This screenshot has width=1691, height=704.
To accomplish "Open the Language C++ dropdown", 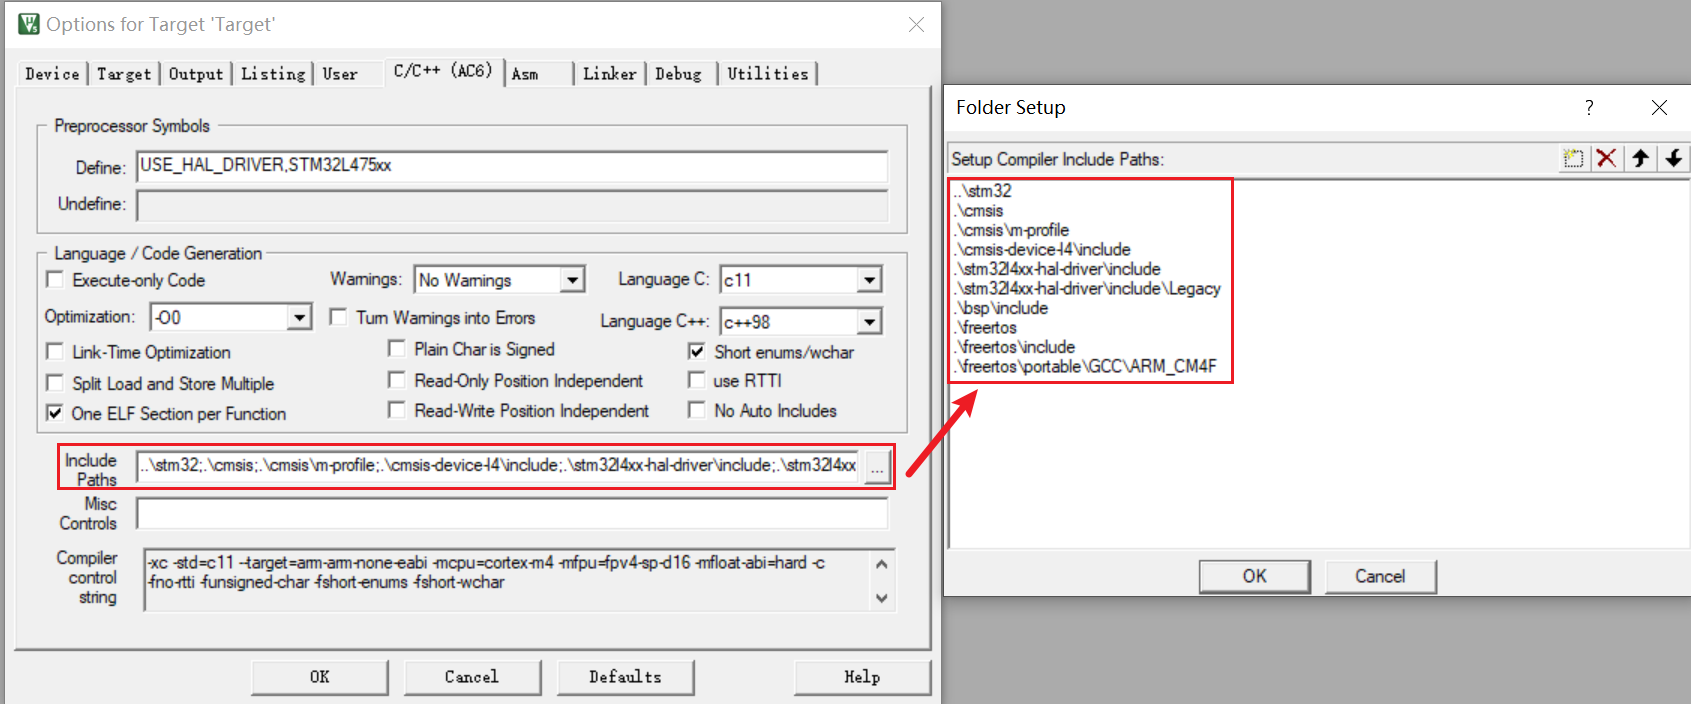I will point(869,322).
